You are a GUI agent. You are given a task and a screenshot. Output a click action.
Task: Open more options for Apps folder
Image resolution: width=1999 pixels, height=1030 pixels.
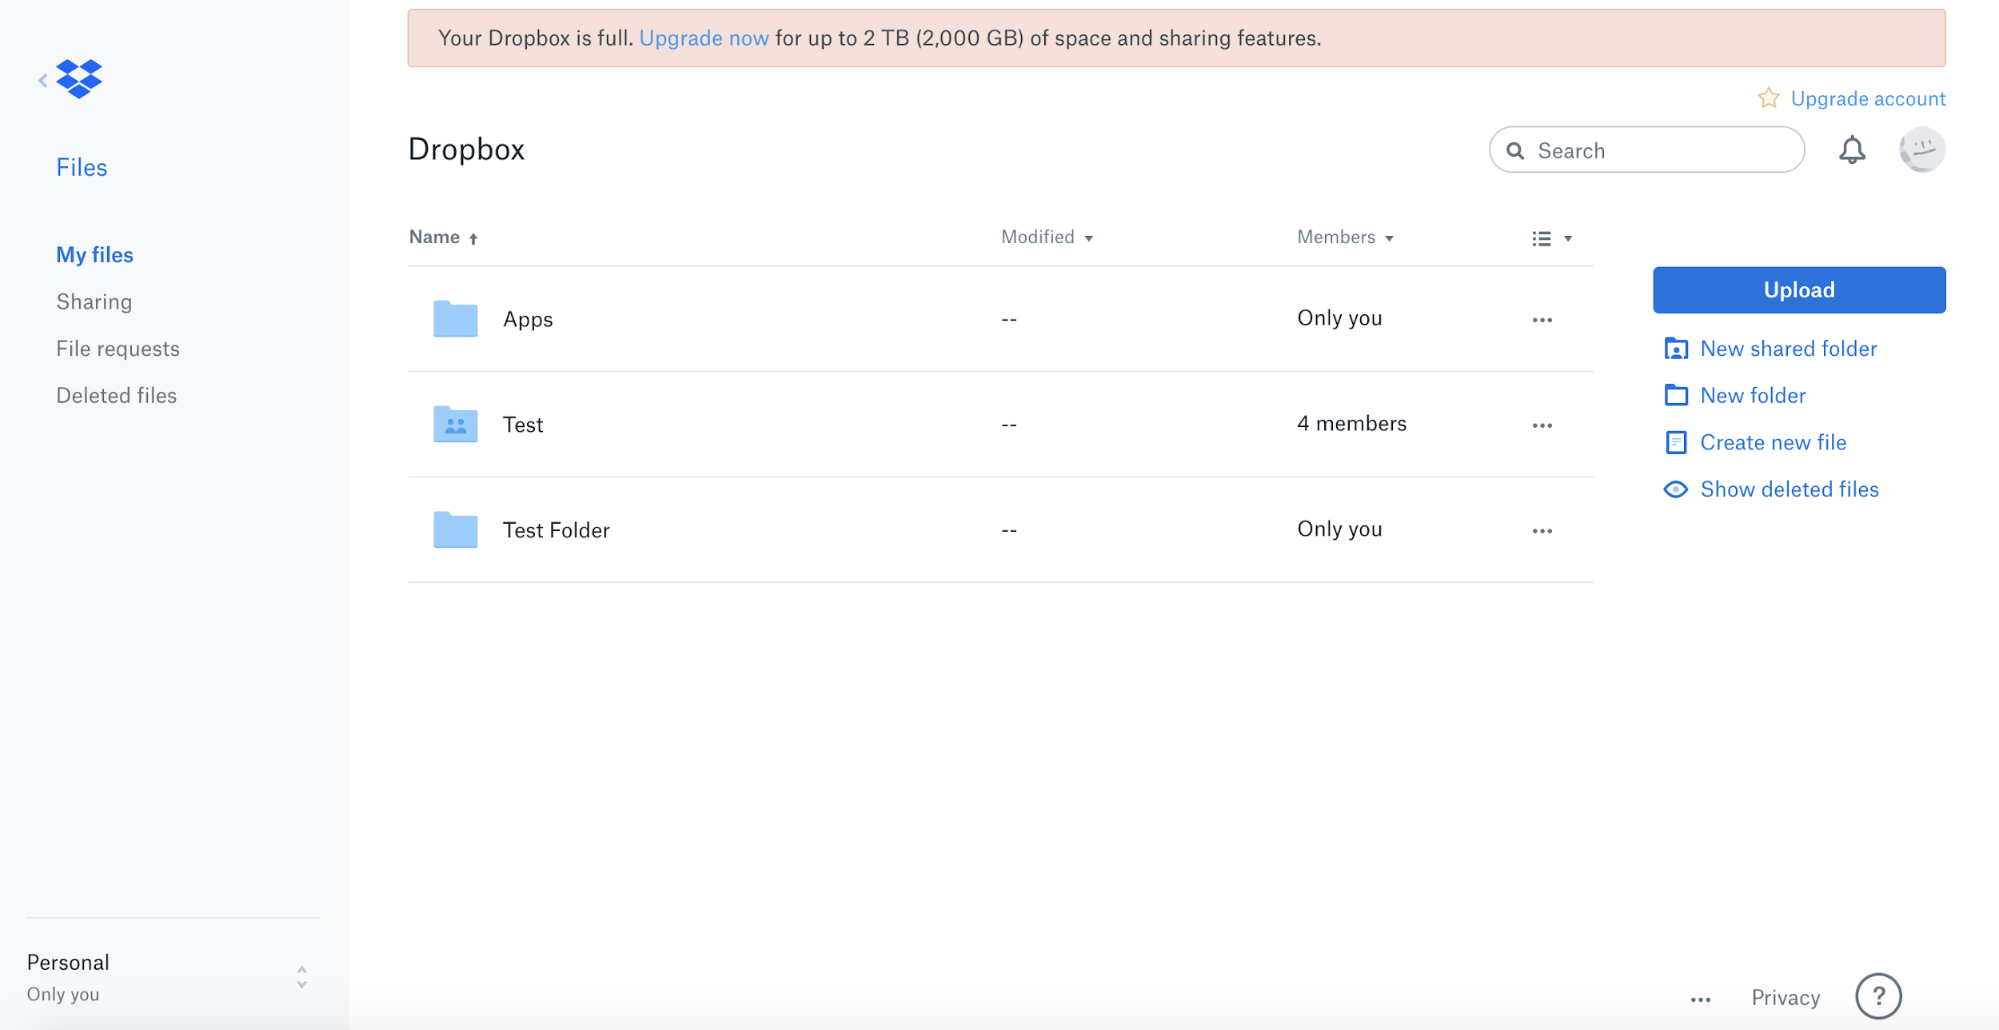pyautogui.click(x=1541, y=320)
